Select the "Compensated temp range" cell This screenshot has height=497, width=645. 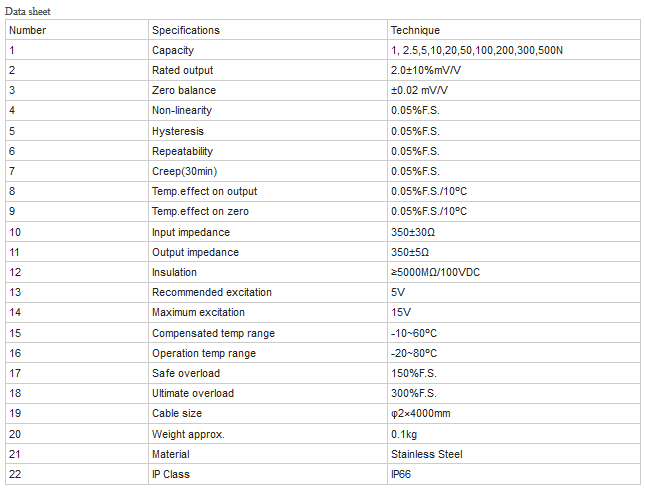(x=213, y=333)
